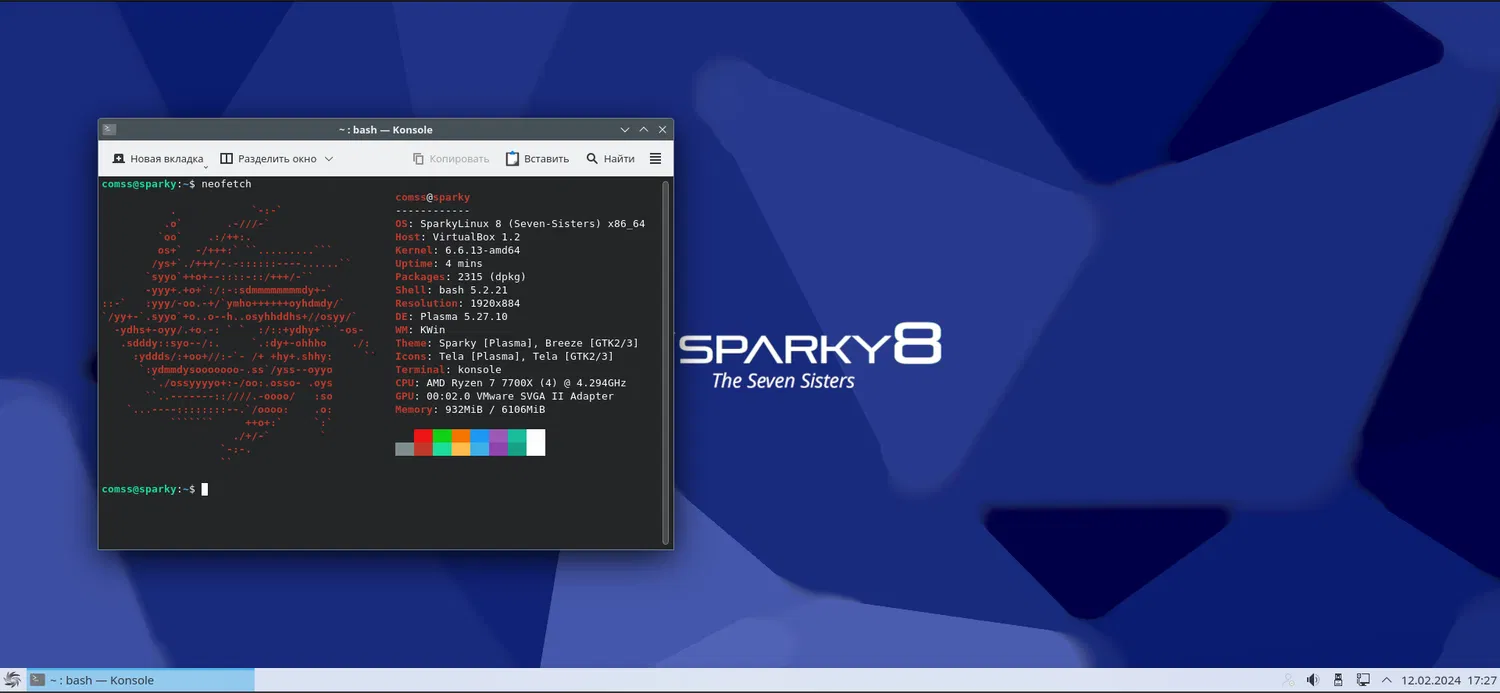
Task: Click the Memory: 932MiB / 6106MiB line
Action: tap(470, 409)
